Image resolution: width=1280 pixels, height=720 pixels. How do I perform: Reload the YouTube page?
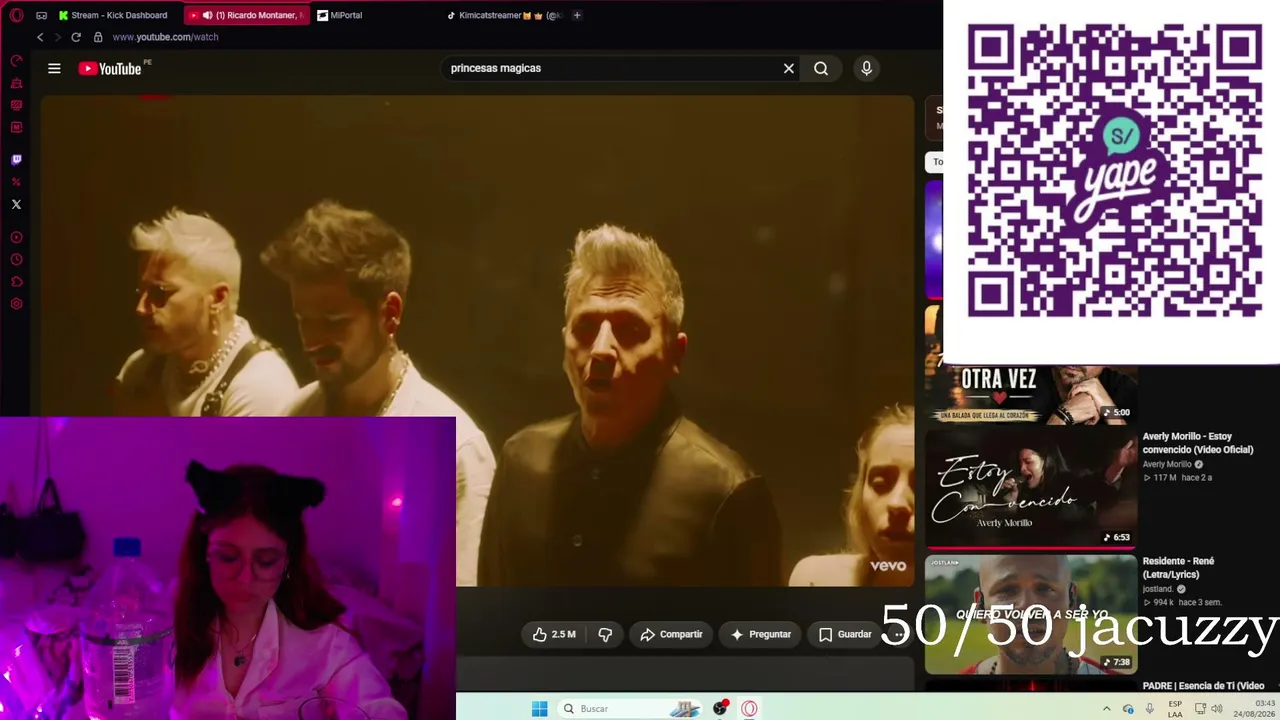(76, 37)
